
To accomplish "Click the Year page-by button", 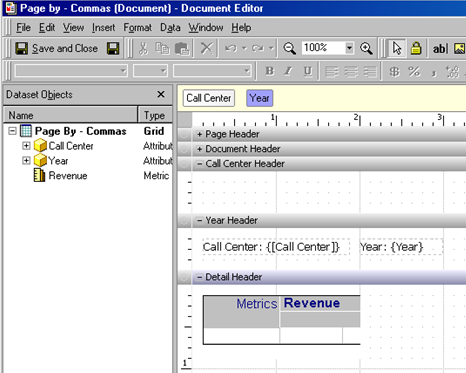I will click(x=260, y=98).
